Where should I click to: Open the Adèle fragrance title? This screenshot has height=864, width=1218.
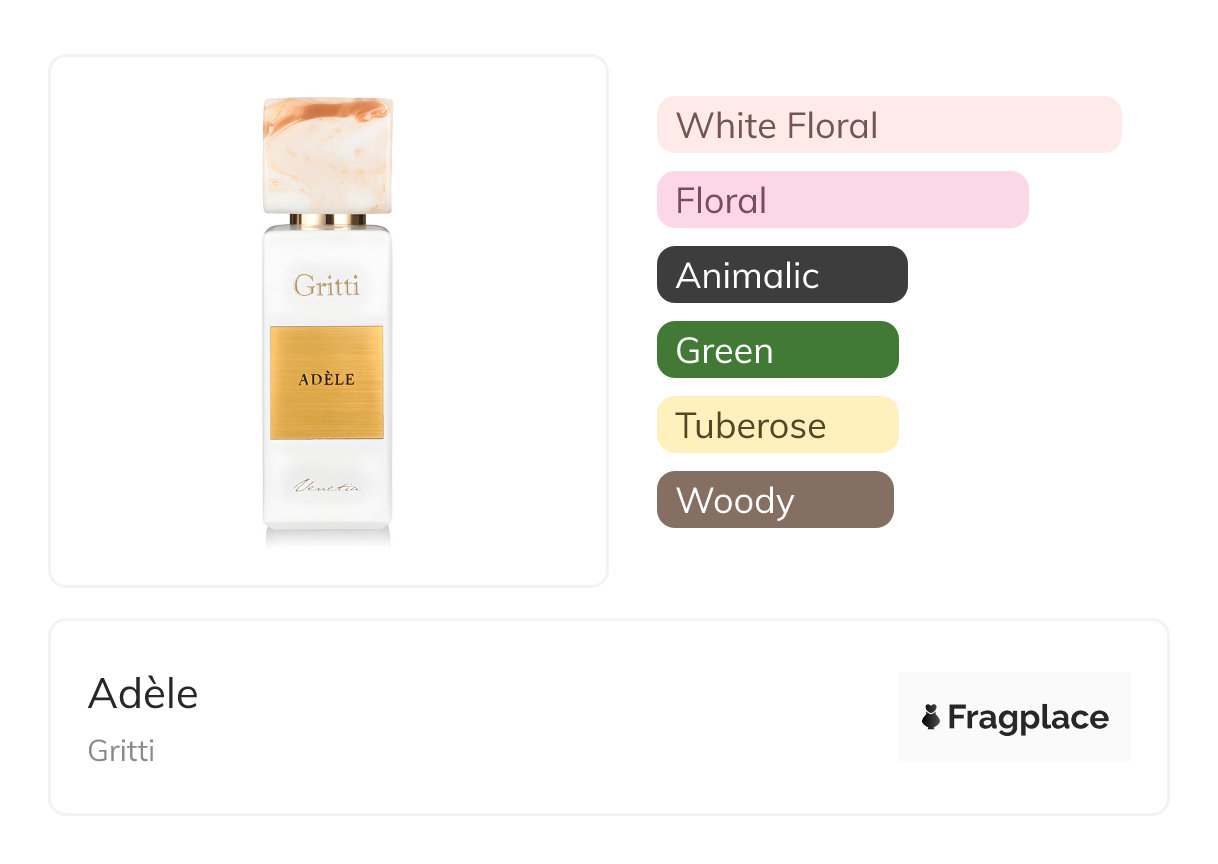[143, 693]
